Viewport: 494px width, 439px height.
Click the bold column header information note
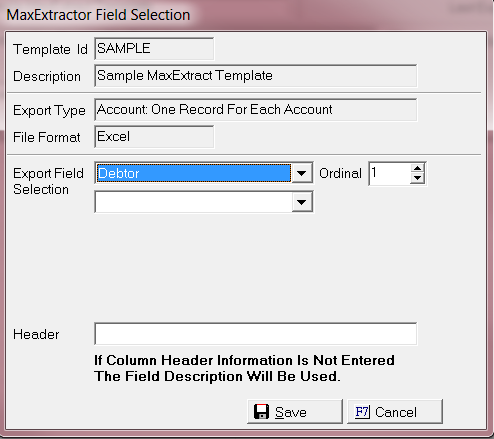[x=244, y=368]
